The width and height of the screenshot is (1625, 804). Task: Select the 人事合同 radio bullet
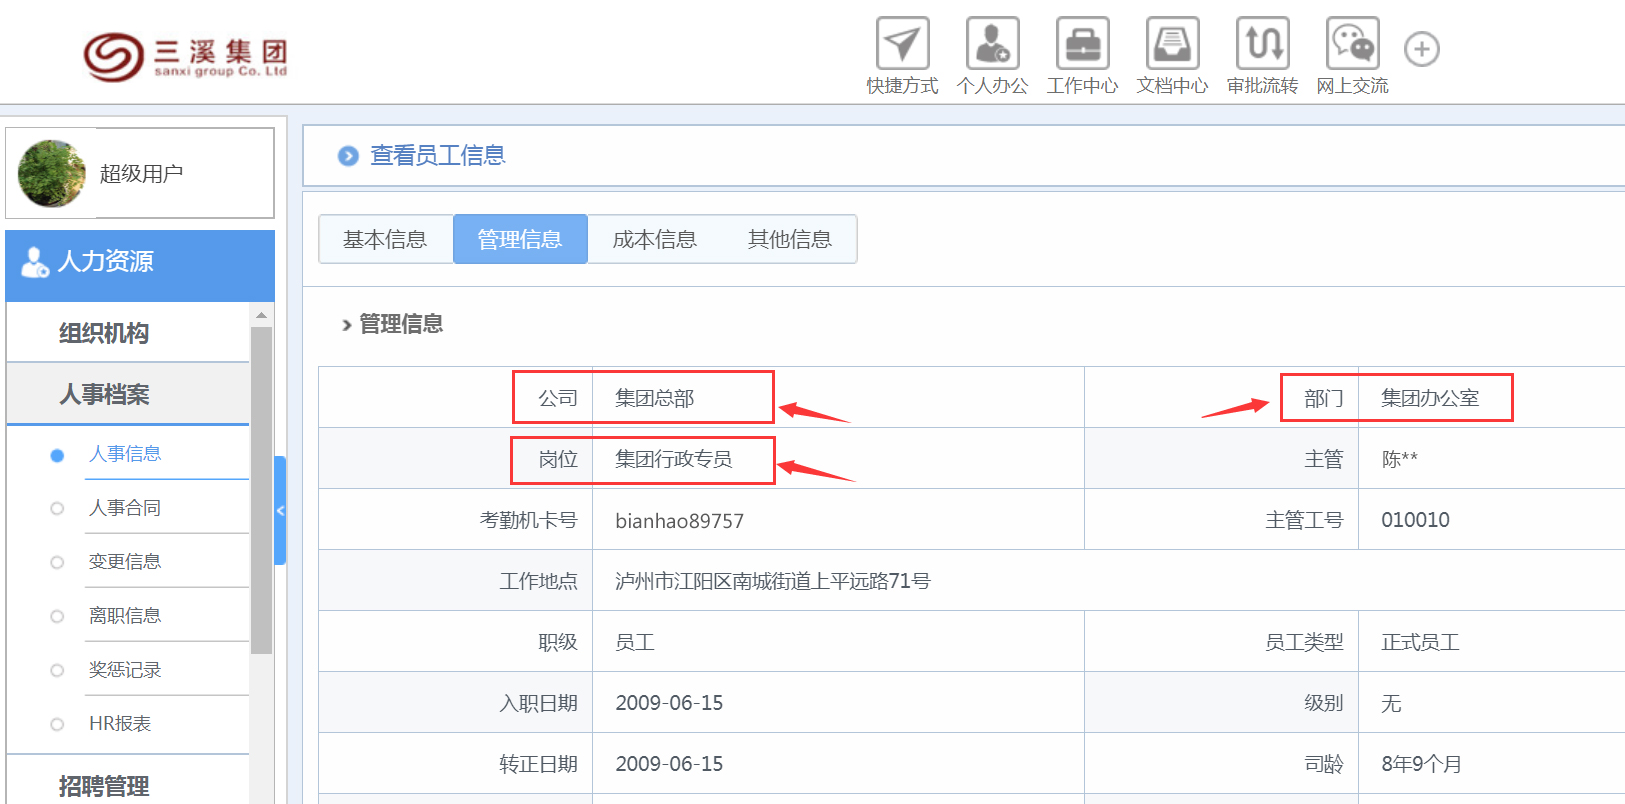(x=57, y=509)
